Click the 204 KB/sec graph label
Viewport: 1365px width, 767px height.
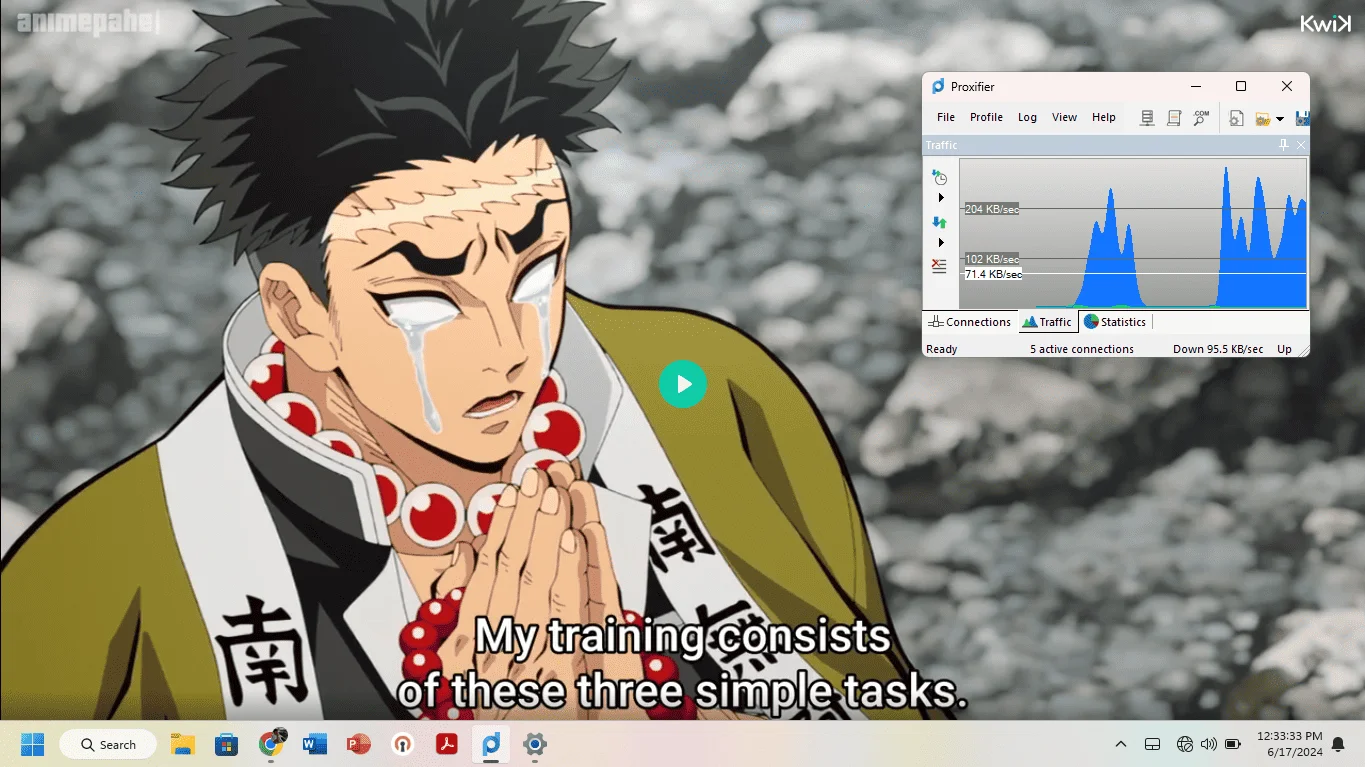click(991, 209)
